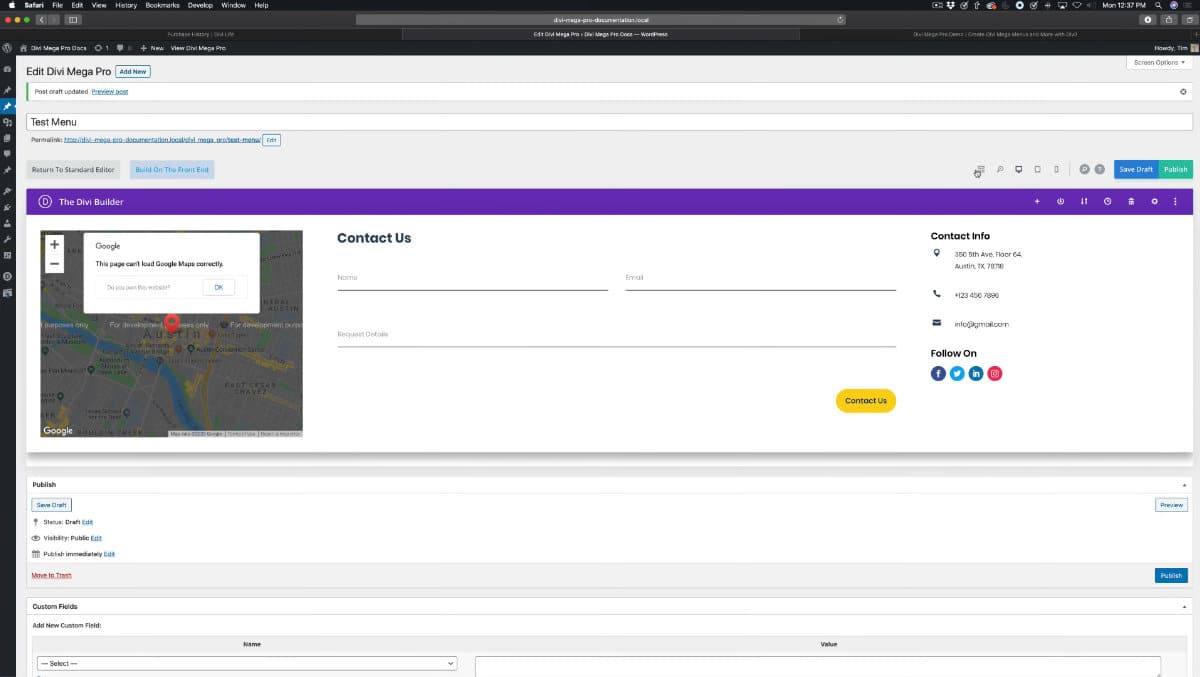Open editing history clock icon
This screenshot has width=1200, height=677.
coord(1107,202)
